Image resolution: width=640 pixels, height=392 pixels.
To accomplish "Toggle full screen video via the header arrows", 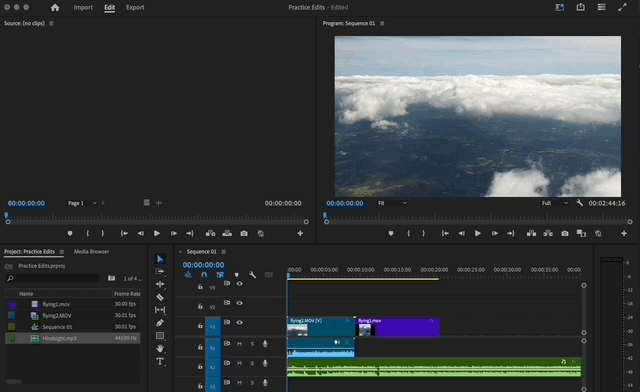I will (x=622, y=7).
